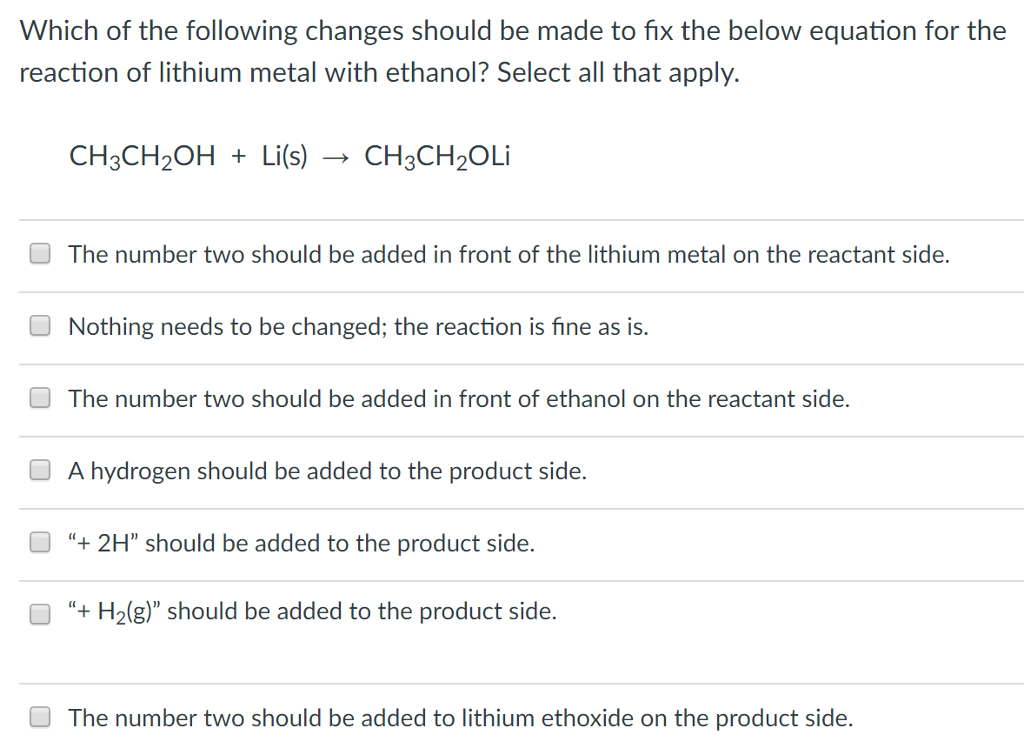The height and width of the screenshot is (755, 1024).
Task: Check the option to add two before ethanol
Action: [x=39, y=397]
